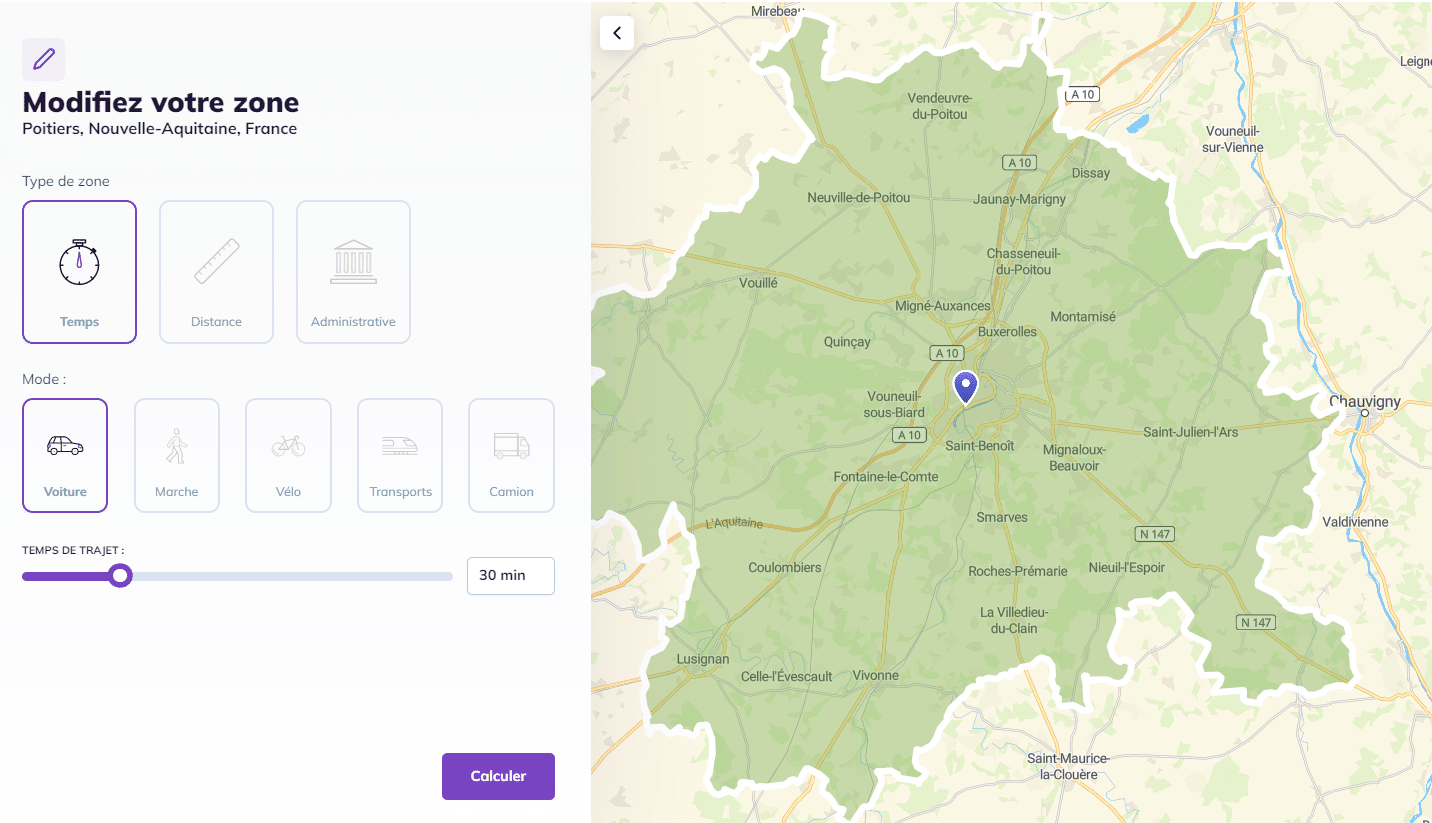1432x823 pixels.
Task: Pick the Camion truck mode
Action: tap(511, 456)
